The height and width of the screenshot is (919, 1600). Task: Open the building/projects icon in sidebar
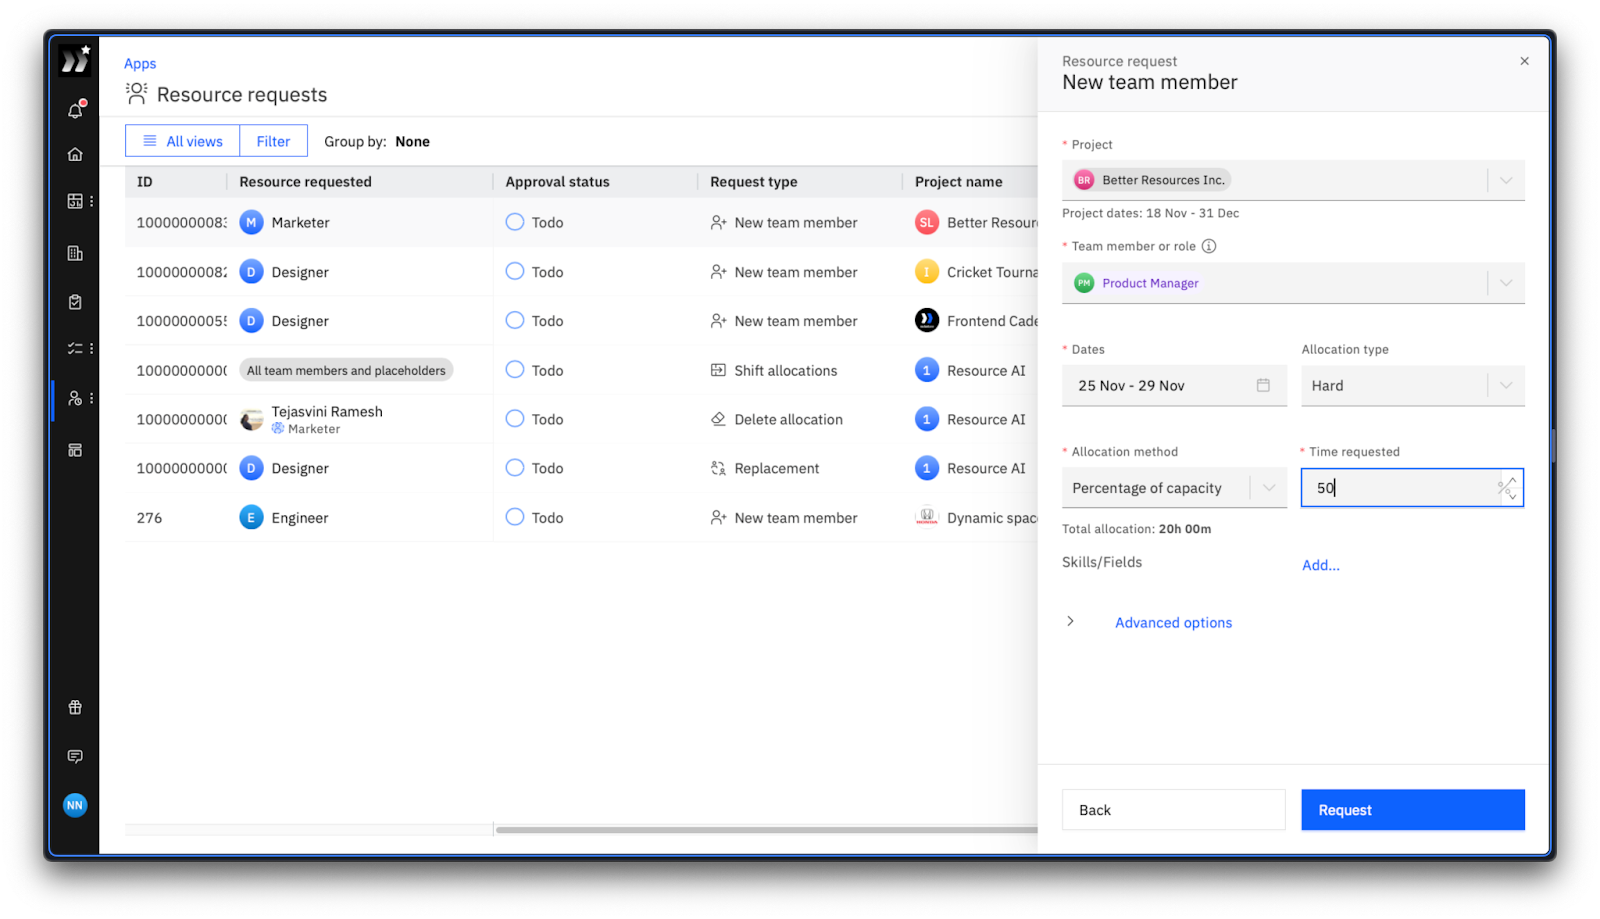pyautogui.click(x=75, y=253)
